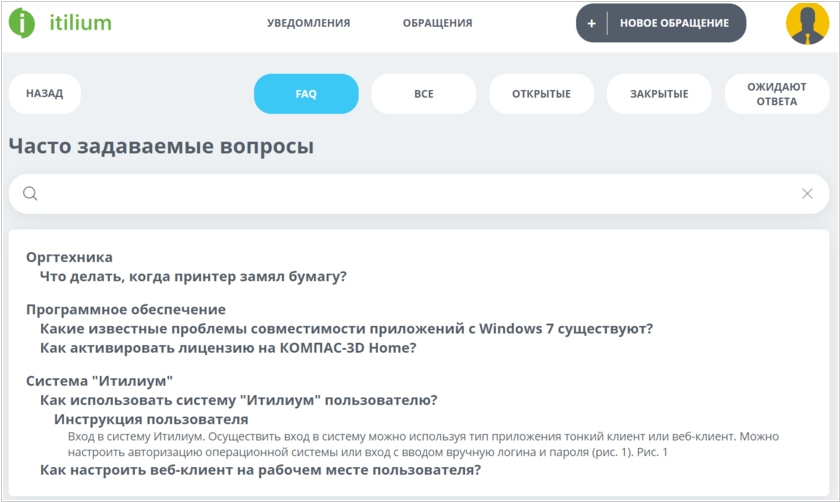
Task: Collapse the how to use Итилиум question
Action: 239,400
